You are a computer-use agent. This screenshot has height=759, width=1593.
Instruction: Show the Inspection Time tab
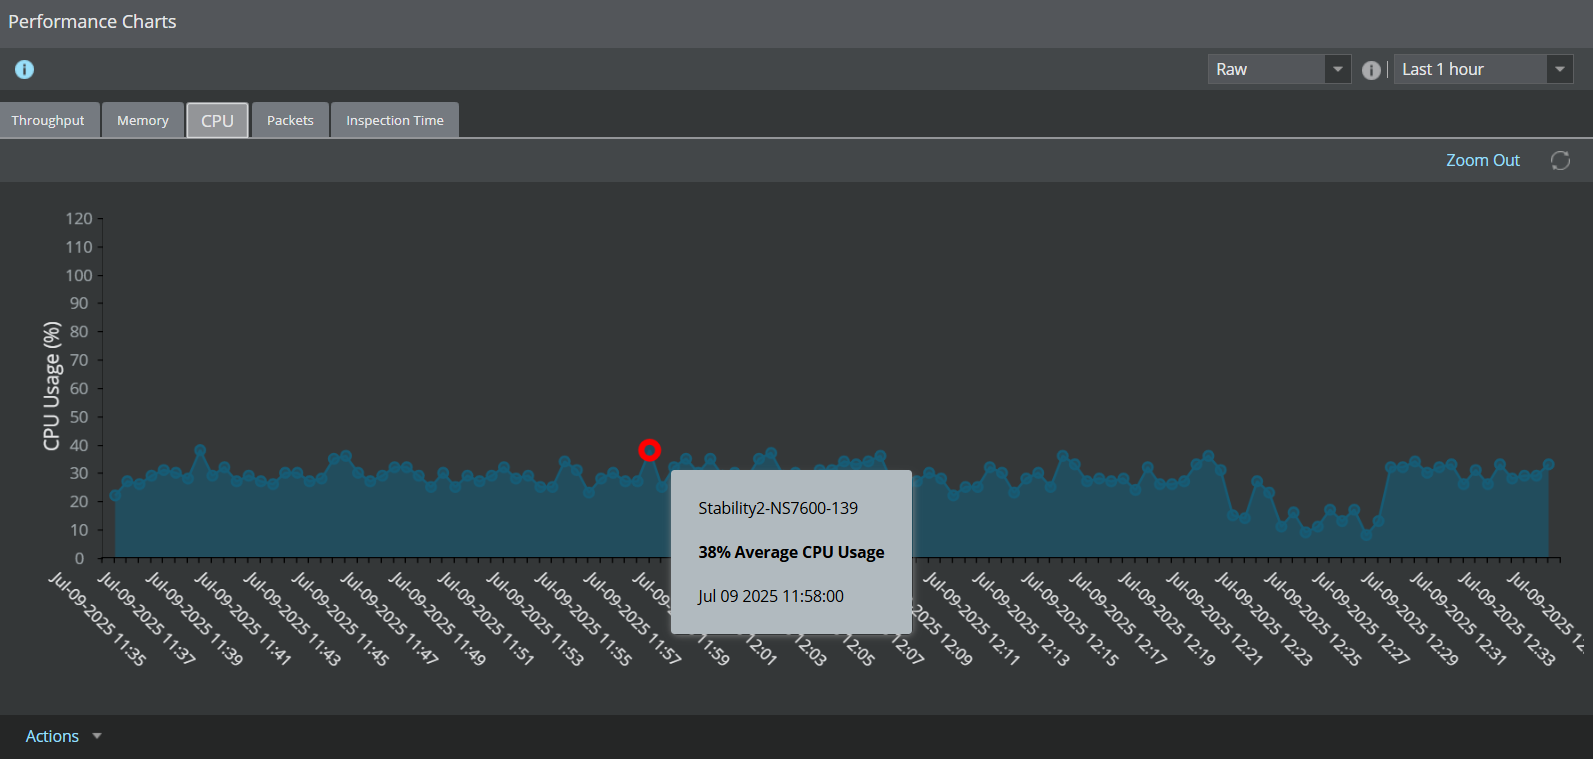click(395, 120)
